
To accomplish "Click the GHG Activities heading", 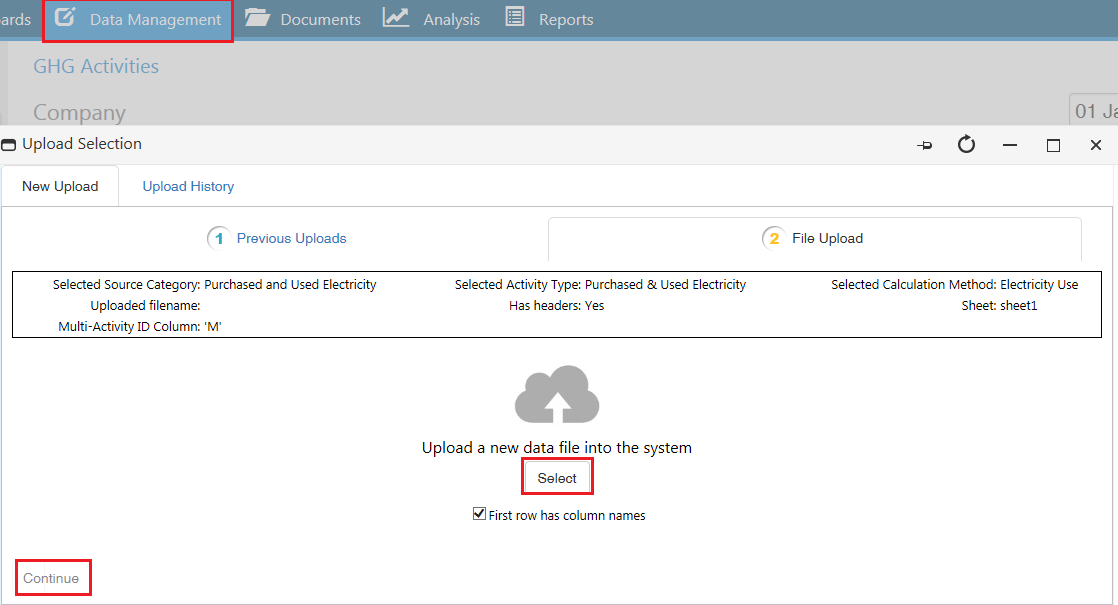I will click(x=95, y=66).
